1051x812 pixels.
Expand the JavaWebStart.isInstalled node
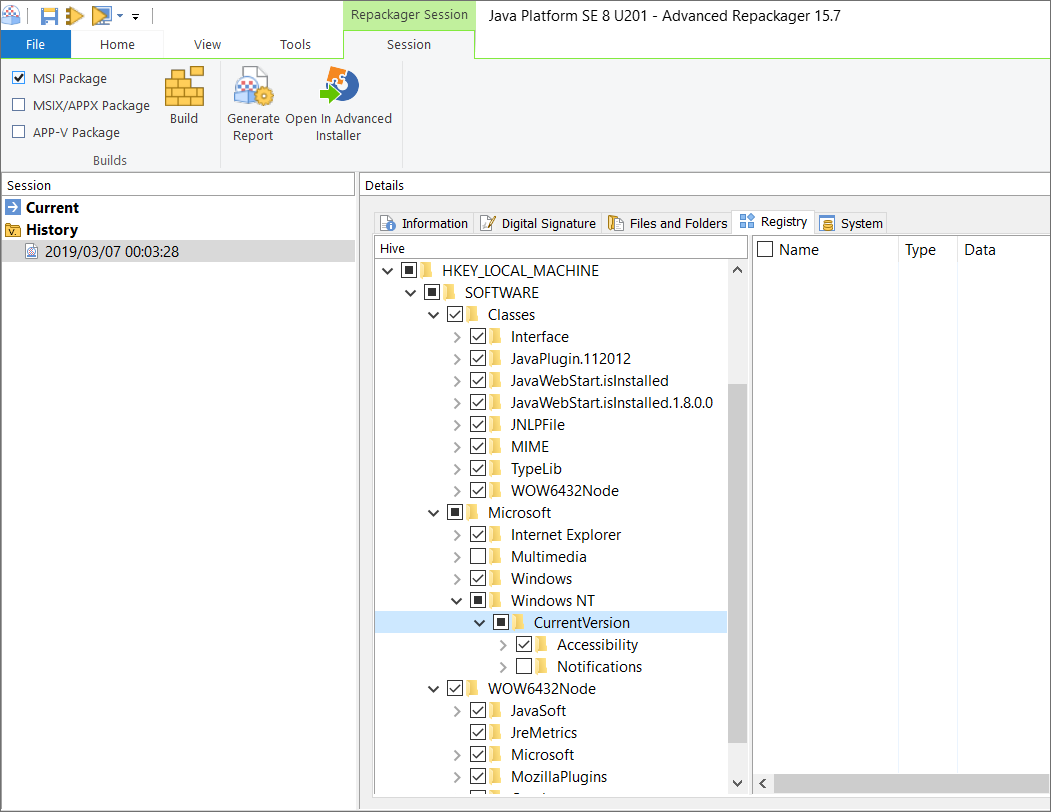(456, 381)
